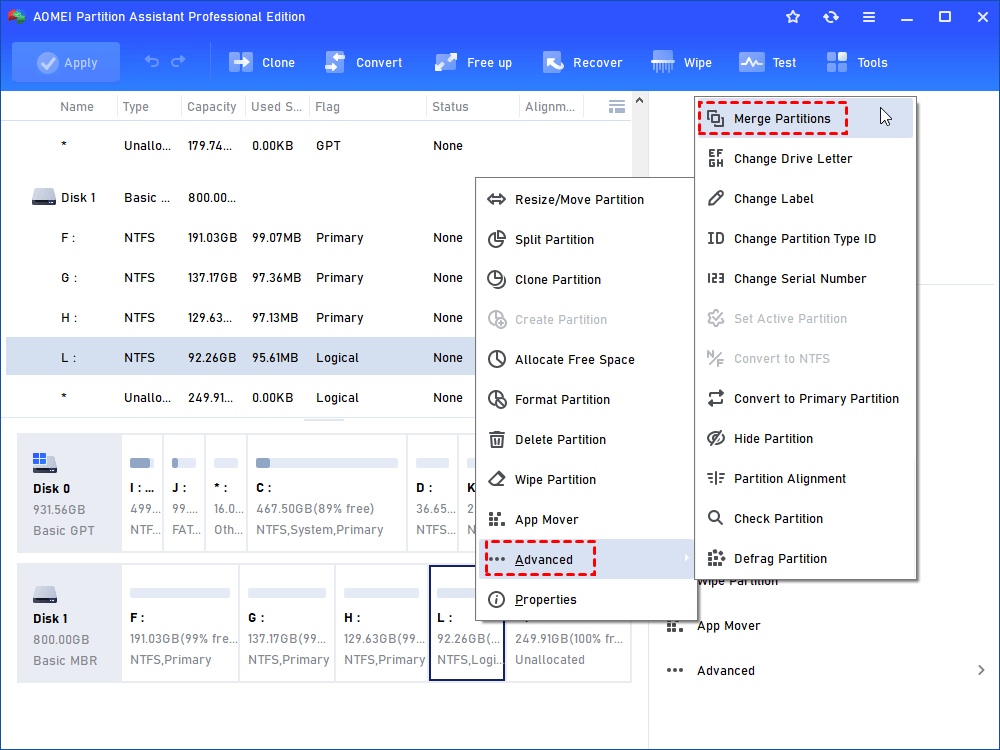Open the Free up toolbar menu
This screenshot has width=1000, height=750.
tap(473, 62)
